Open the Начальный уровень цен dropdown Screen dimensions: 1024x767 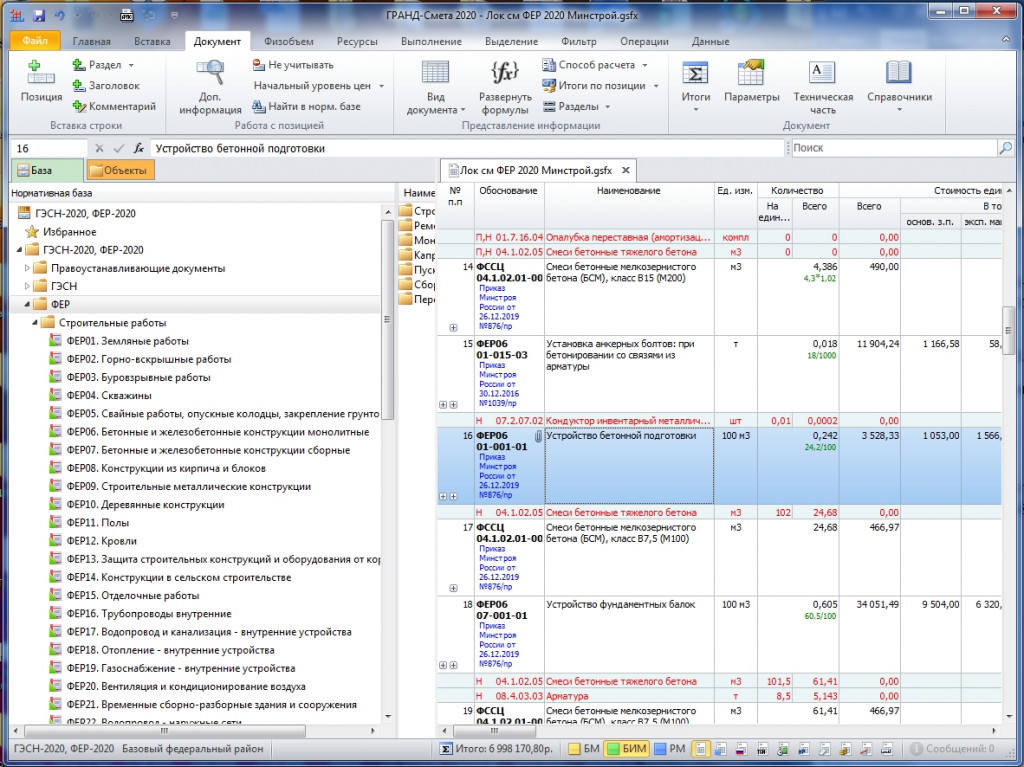coord(381,86)
